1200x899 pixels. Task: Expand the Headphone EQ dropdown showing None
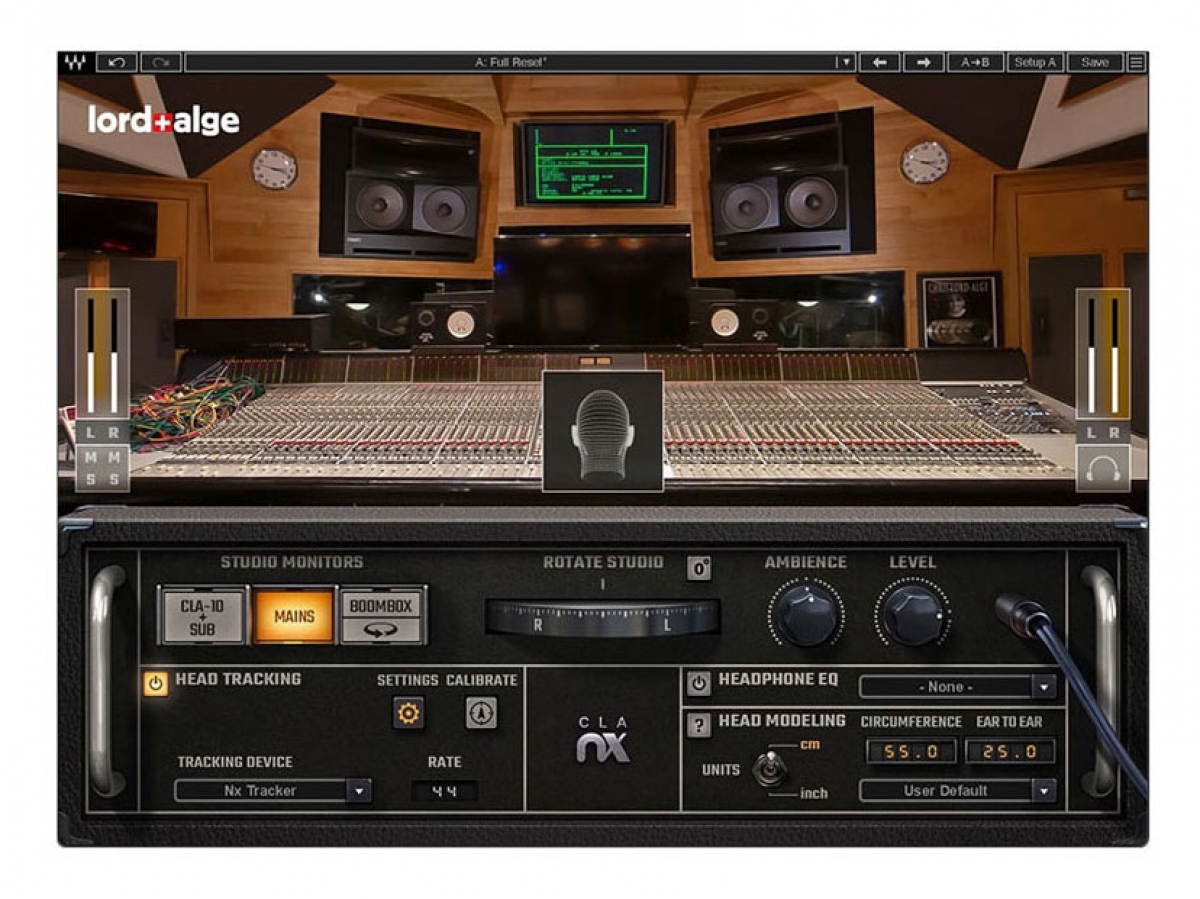957,687
